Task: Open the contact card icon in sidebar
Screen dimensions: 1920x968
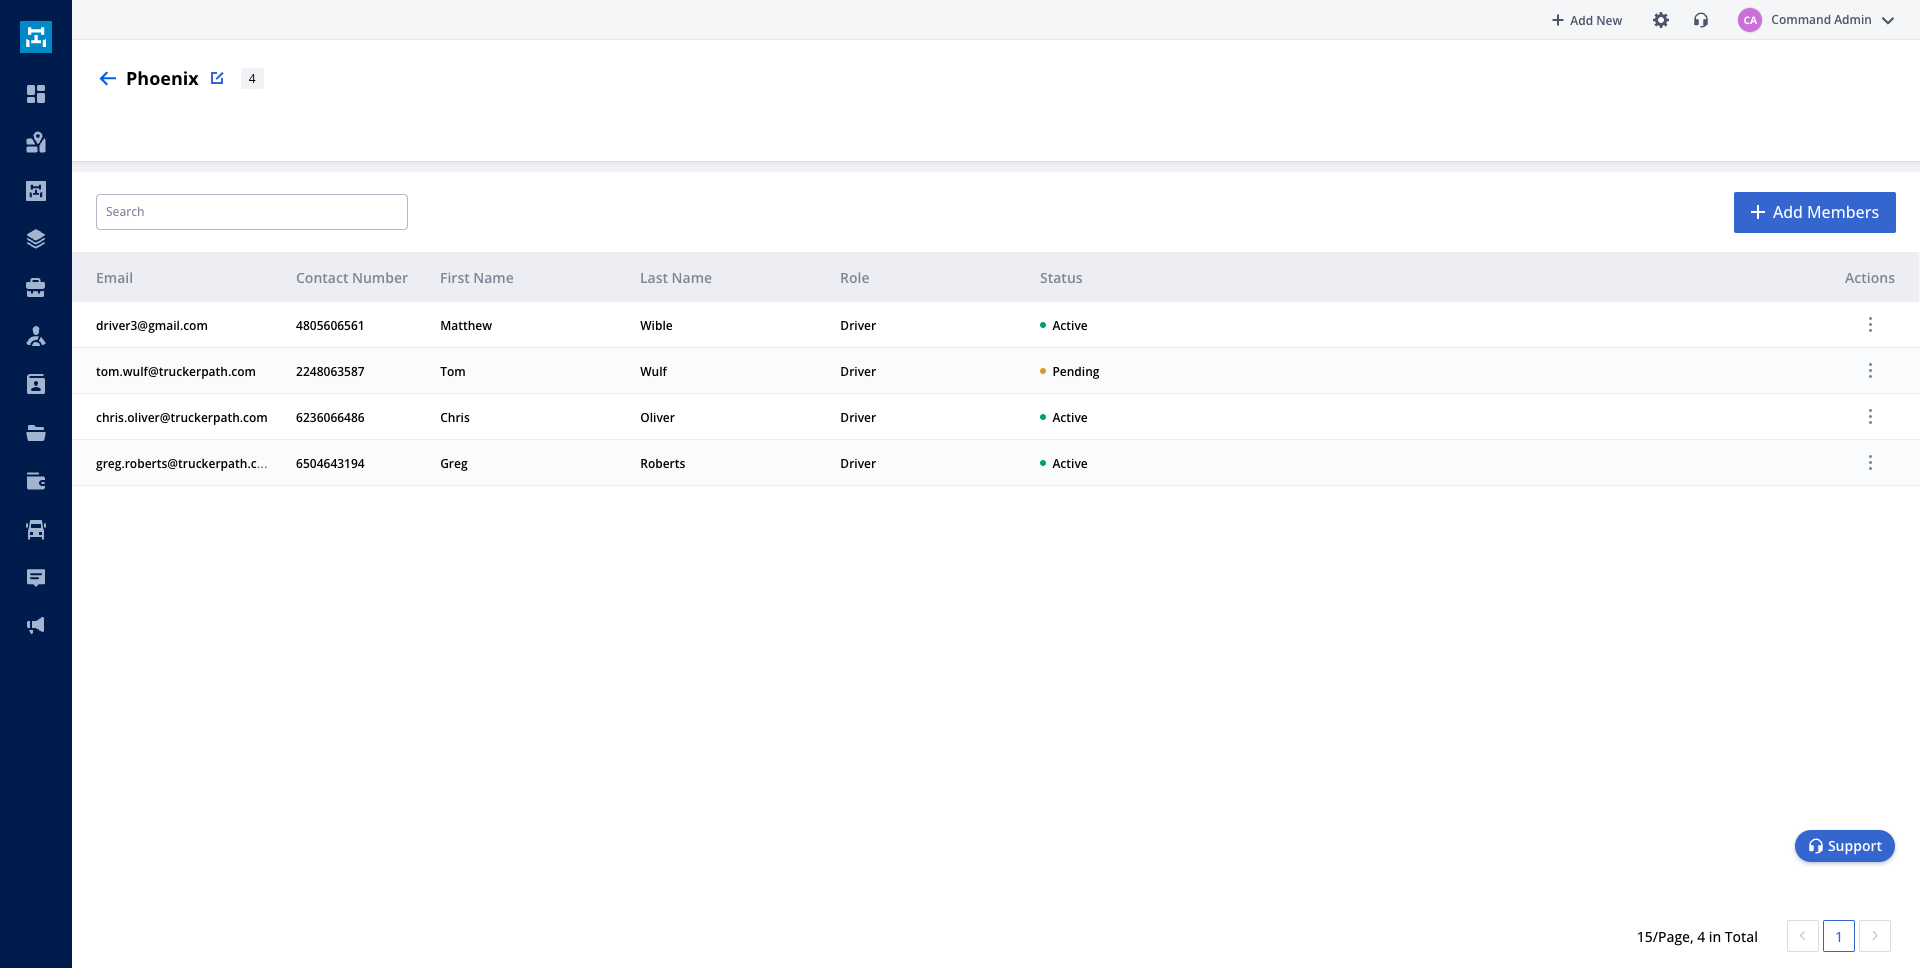Action: (36, 384)
